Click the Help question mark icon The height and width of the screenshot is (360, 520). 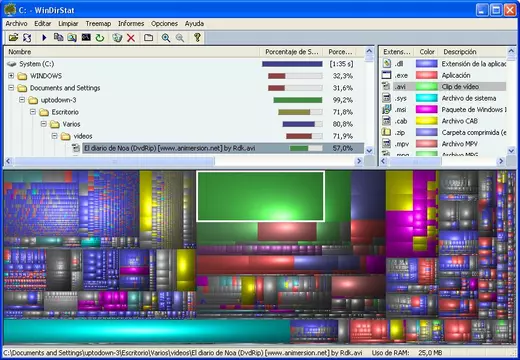197,37
